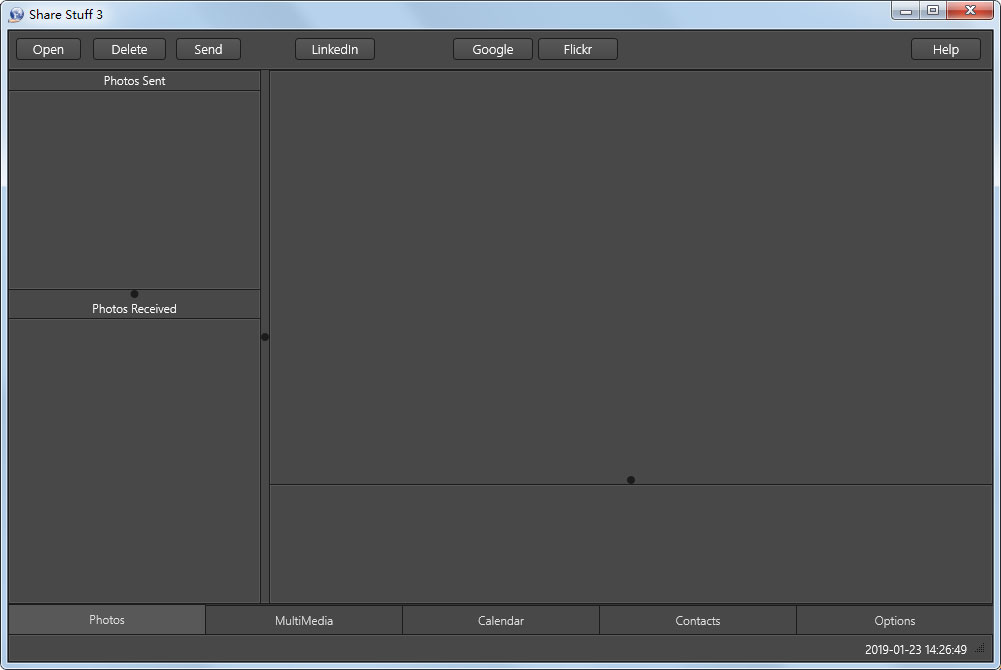This screenshot has width=1001, height=670.
Task: Switch to the MultiMedia tab
Action: tap(304, 621)
